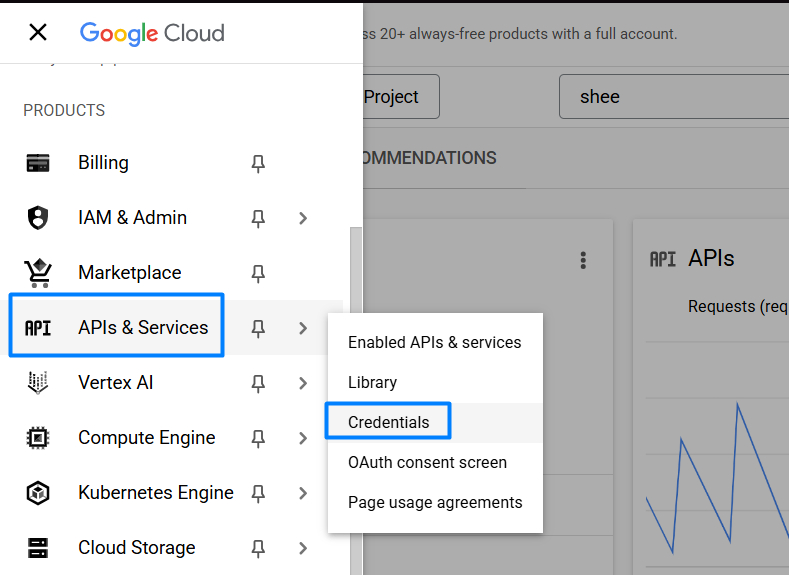Pin Kubernetes Engine to the menu
This screenshot has height=575, width=789.
click(x=258, y=493)
